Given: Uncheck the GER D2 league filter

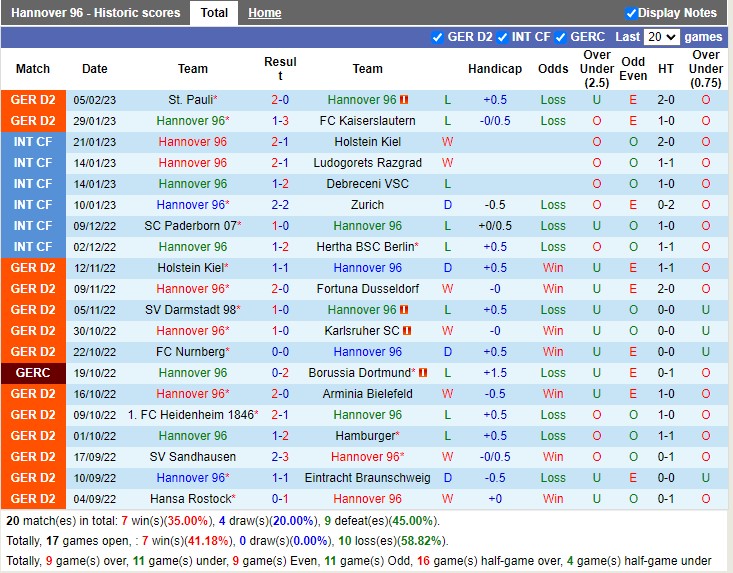Looking at the screenshot, I should 437,37.
